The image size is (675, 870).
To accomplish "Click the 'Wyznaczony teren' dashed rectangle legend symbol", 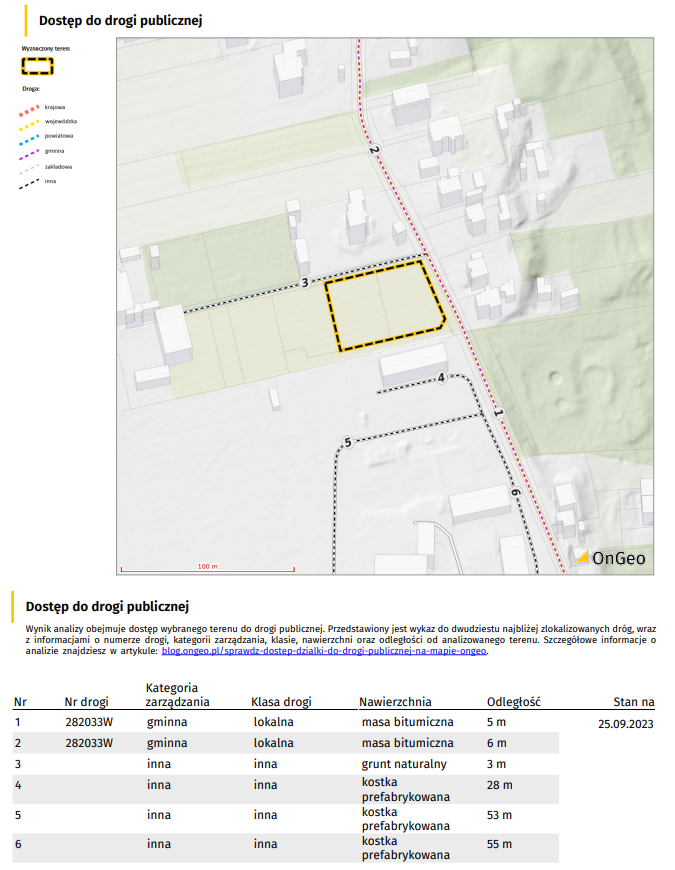I will [x=38, y=66].
